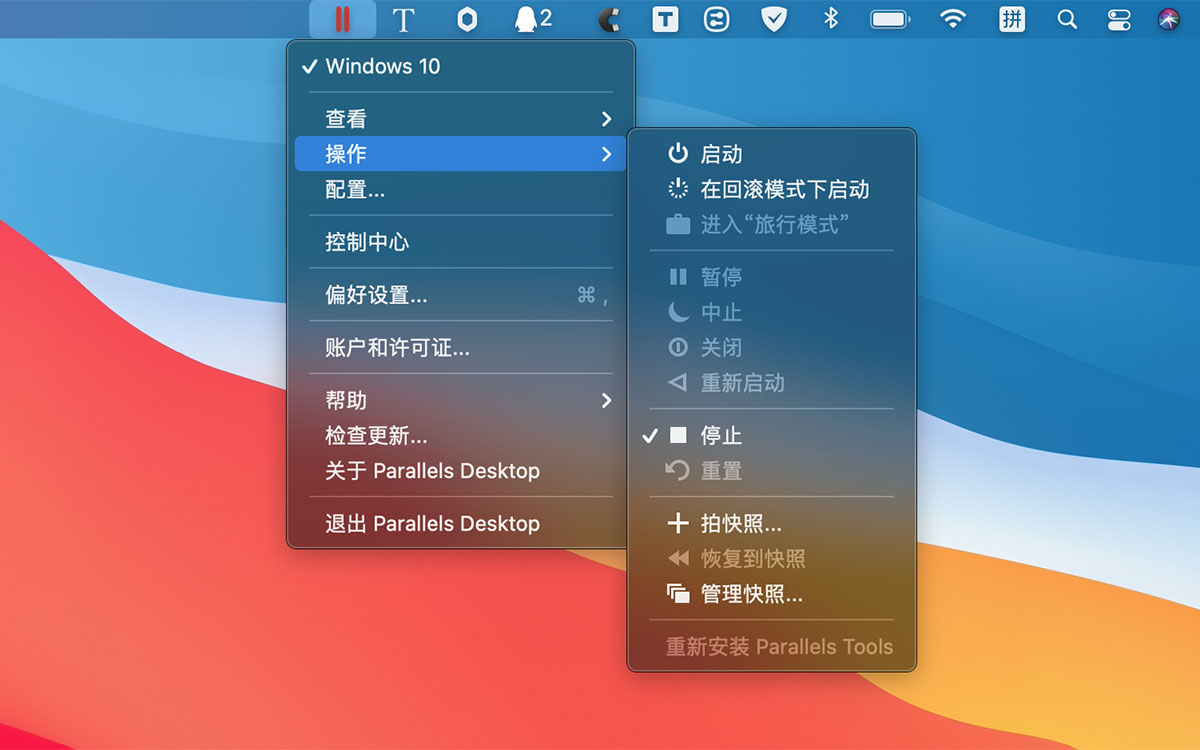
Task: Open Spotlight search magnifier
Action: [1067, 19]
